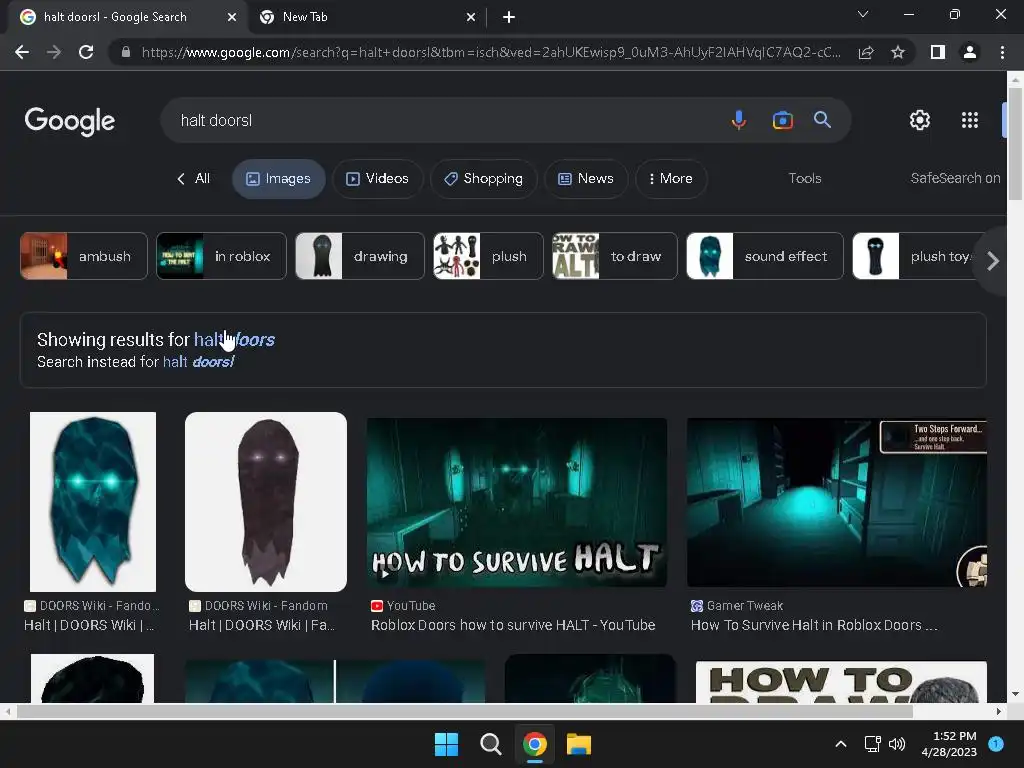The image size is (1024, 768).
Task: Open a new browser tab
Action: coord(509,18)
